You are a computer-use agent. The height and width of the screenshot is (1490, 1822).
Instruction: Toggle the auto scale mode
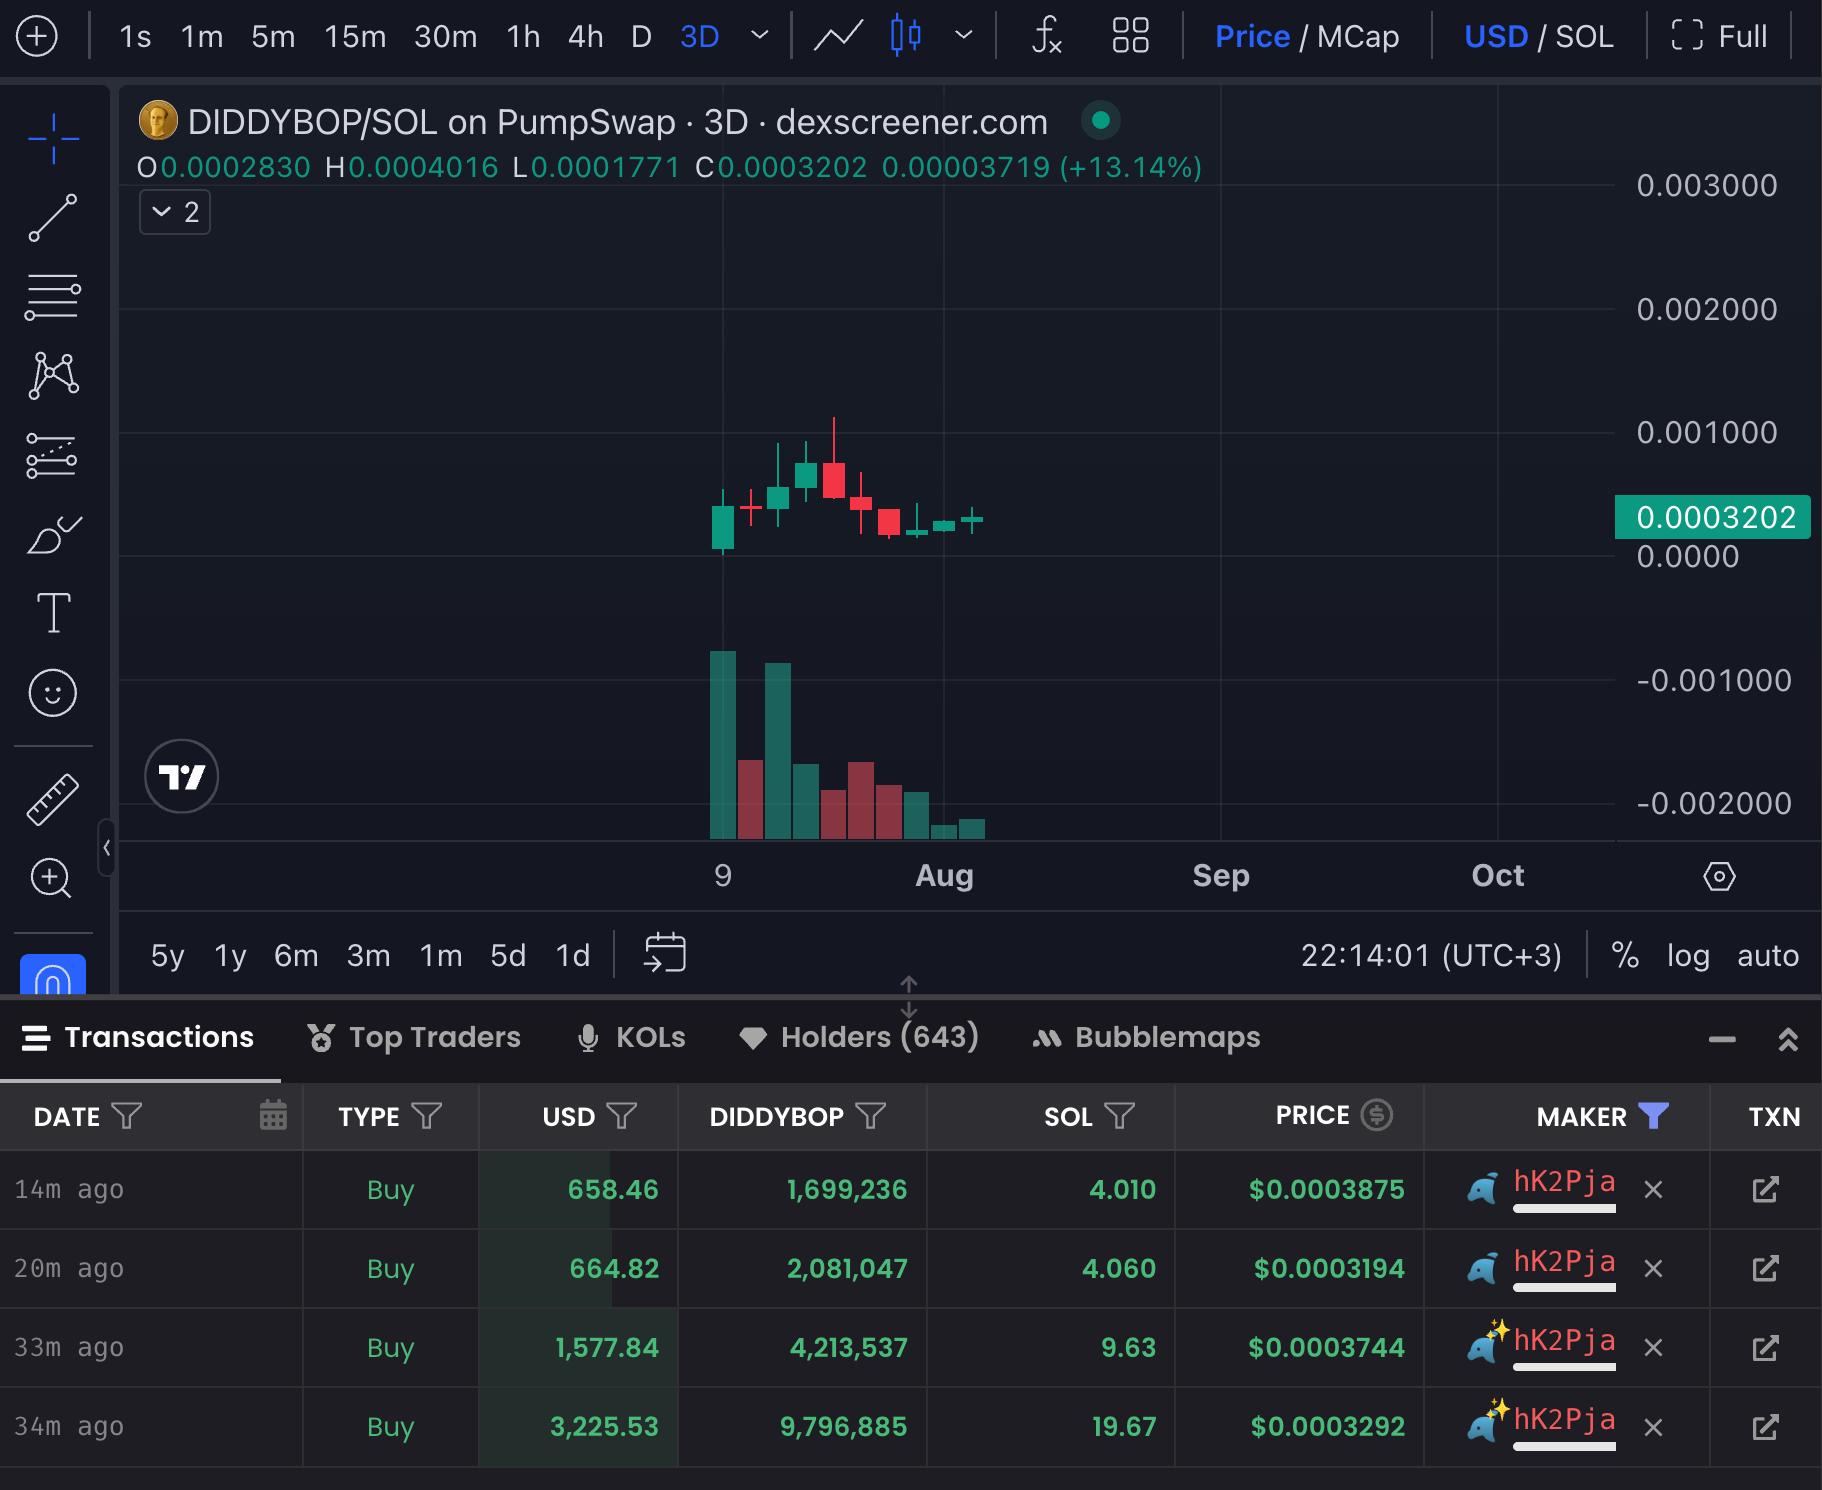(x=1768, y=955)
